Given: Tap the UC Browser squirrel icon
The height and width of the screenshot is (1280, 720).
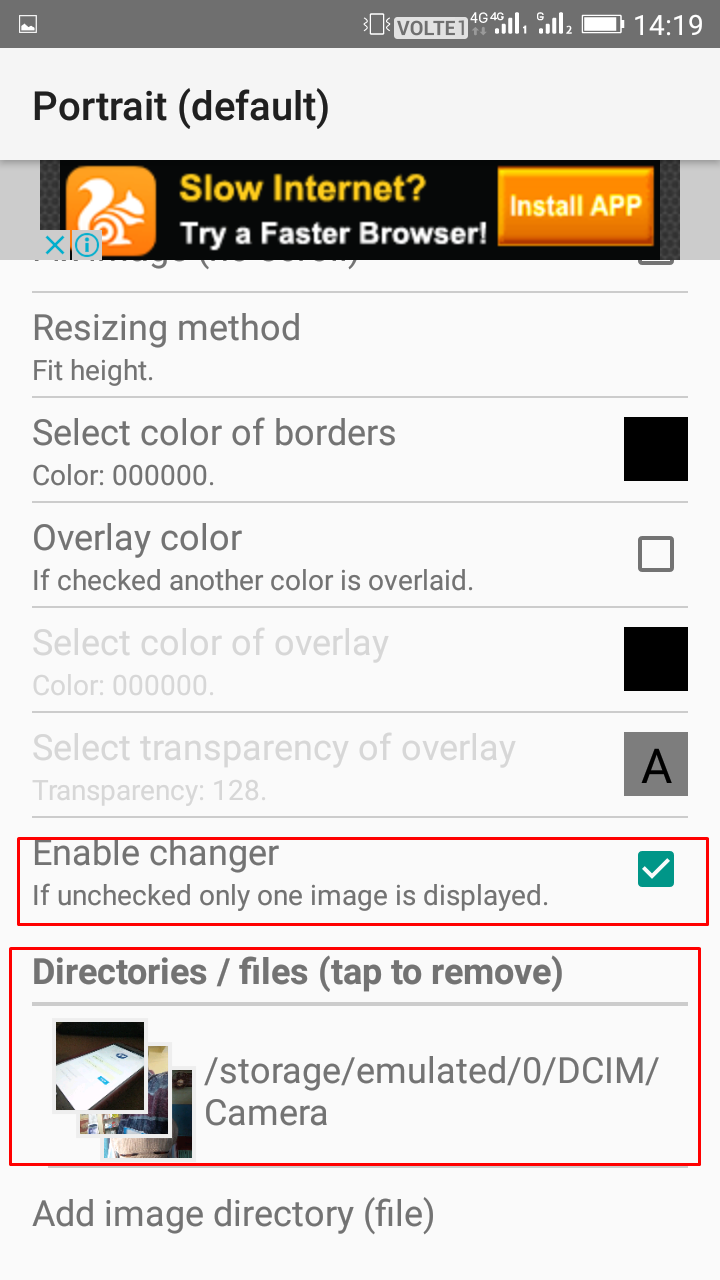Looking at the screenshot, I should 111,207.
